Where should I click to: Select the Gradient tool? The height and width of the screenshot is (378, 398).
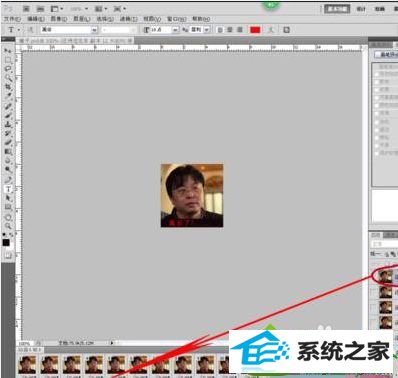8,152
